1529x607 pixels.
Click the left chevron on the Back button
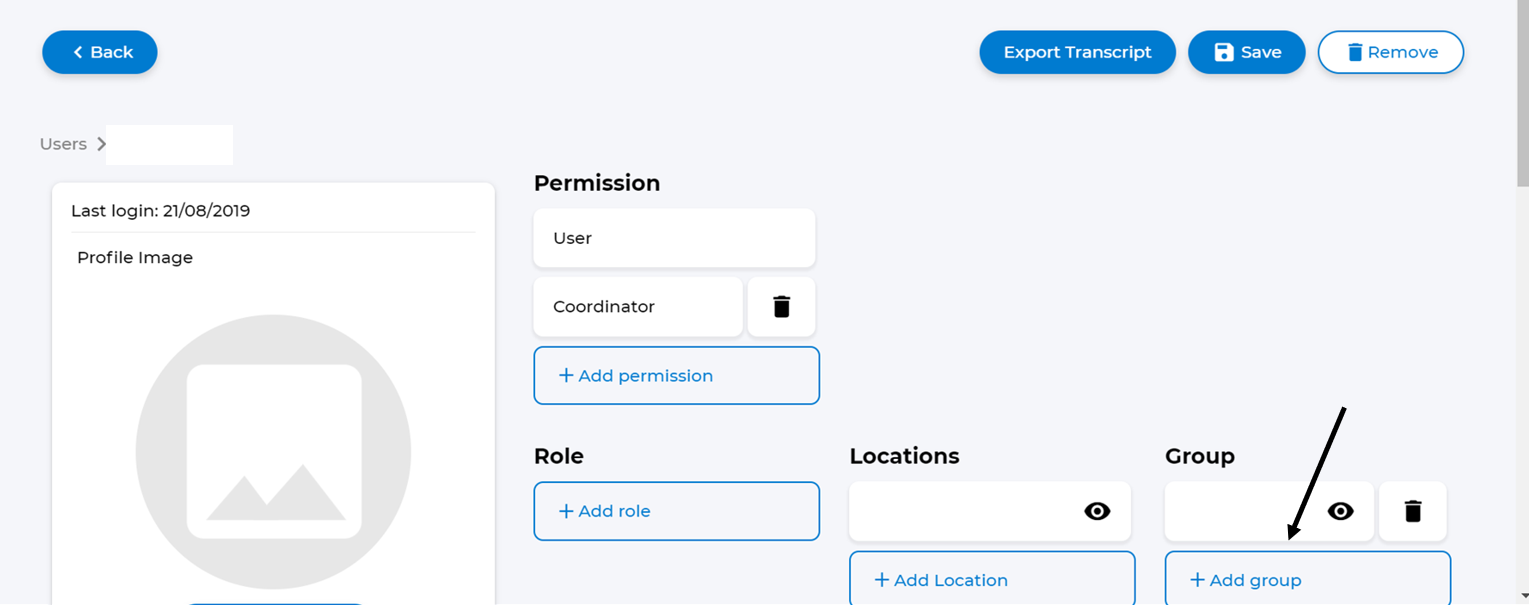[x=78, y=52]
